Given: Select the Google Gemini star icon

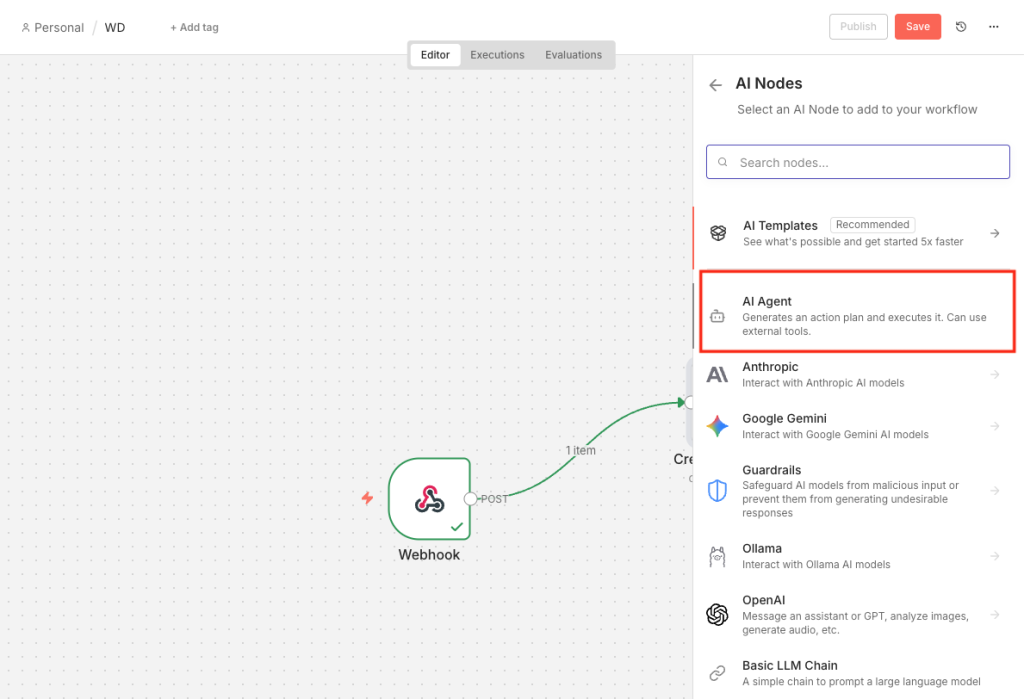Looking at the screenshot, I should (717, 426).
